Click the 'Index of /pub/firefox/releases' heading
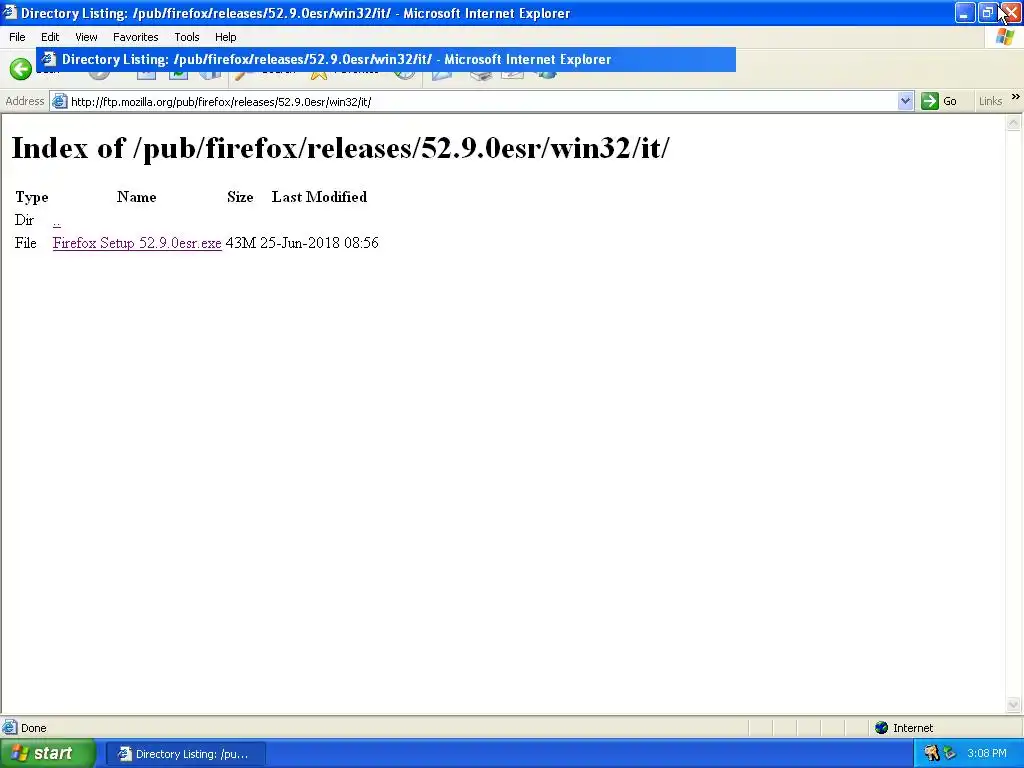 click(x=340, y=148)
